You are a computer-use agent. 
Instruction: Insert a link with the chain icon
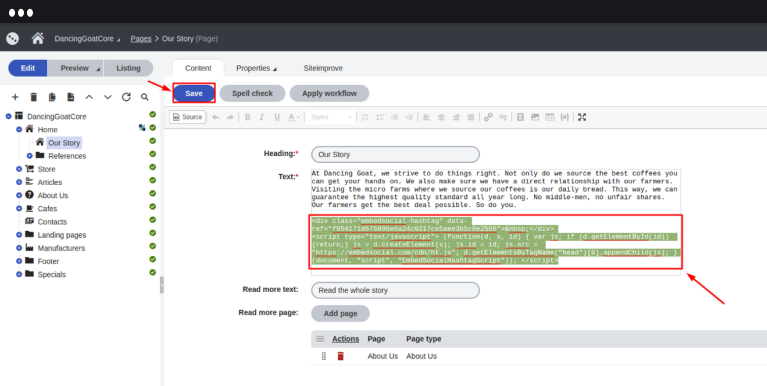pos(488,117)
